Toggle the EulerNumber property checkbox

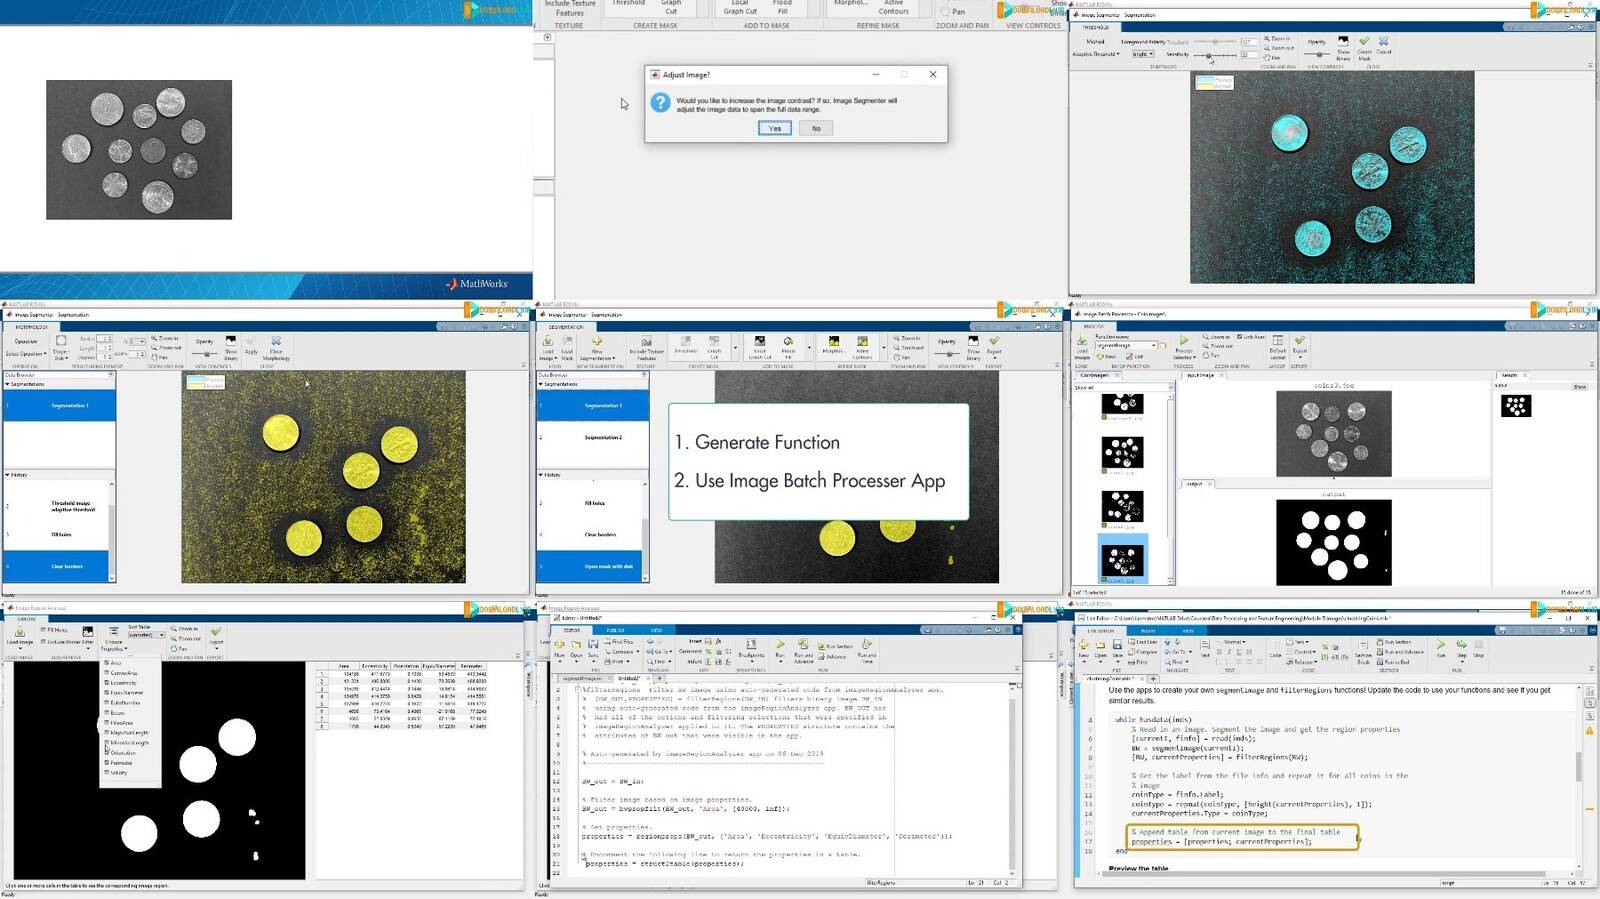click(107, 702)
